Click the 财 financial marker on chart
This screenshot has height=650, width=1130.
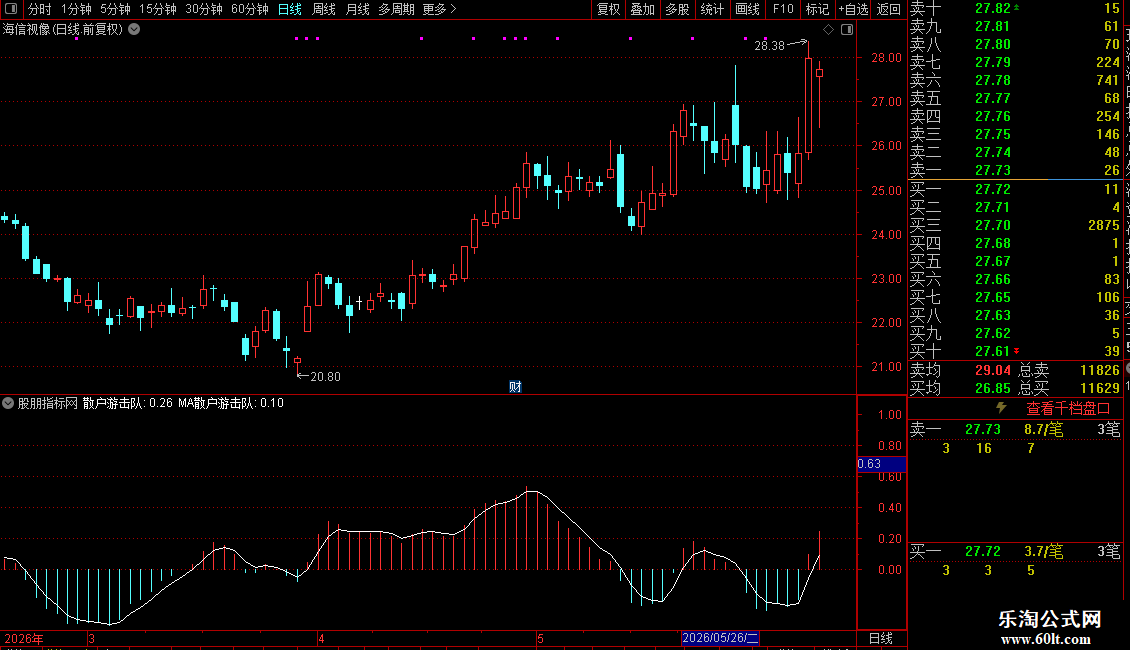tap(515, 387)
